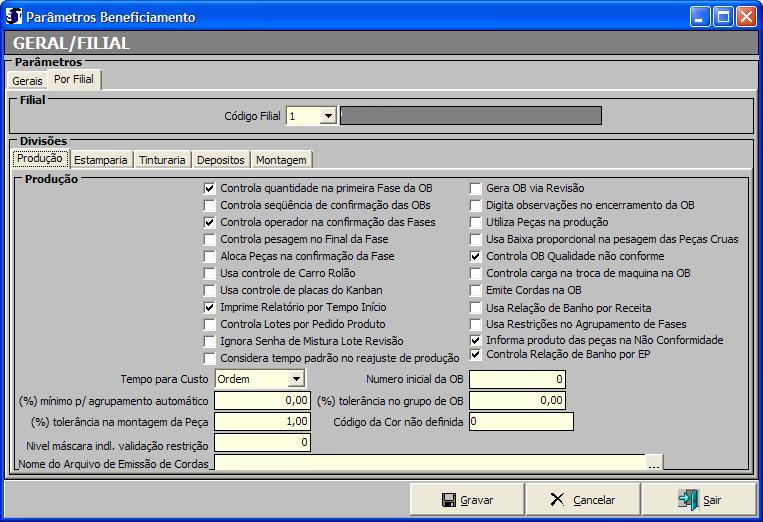Click the application icon in title bar
Viewport: 763px width, 522px height.
(14, 17)
